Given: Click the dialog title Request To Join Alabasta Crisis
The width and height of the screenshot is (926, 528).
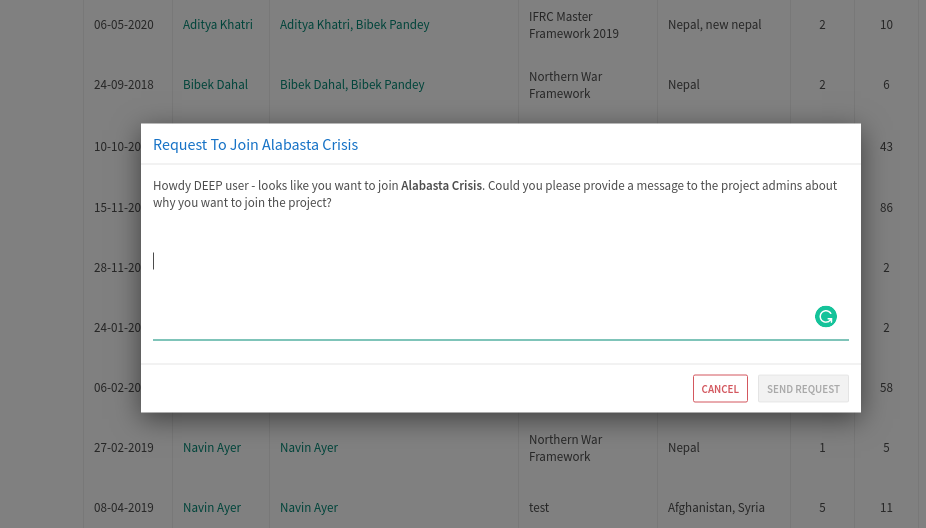Looking at the screenshot, I should pyautogui.click(x=255, y=145).
